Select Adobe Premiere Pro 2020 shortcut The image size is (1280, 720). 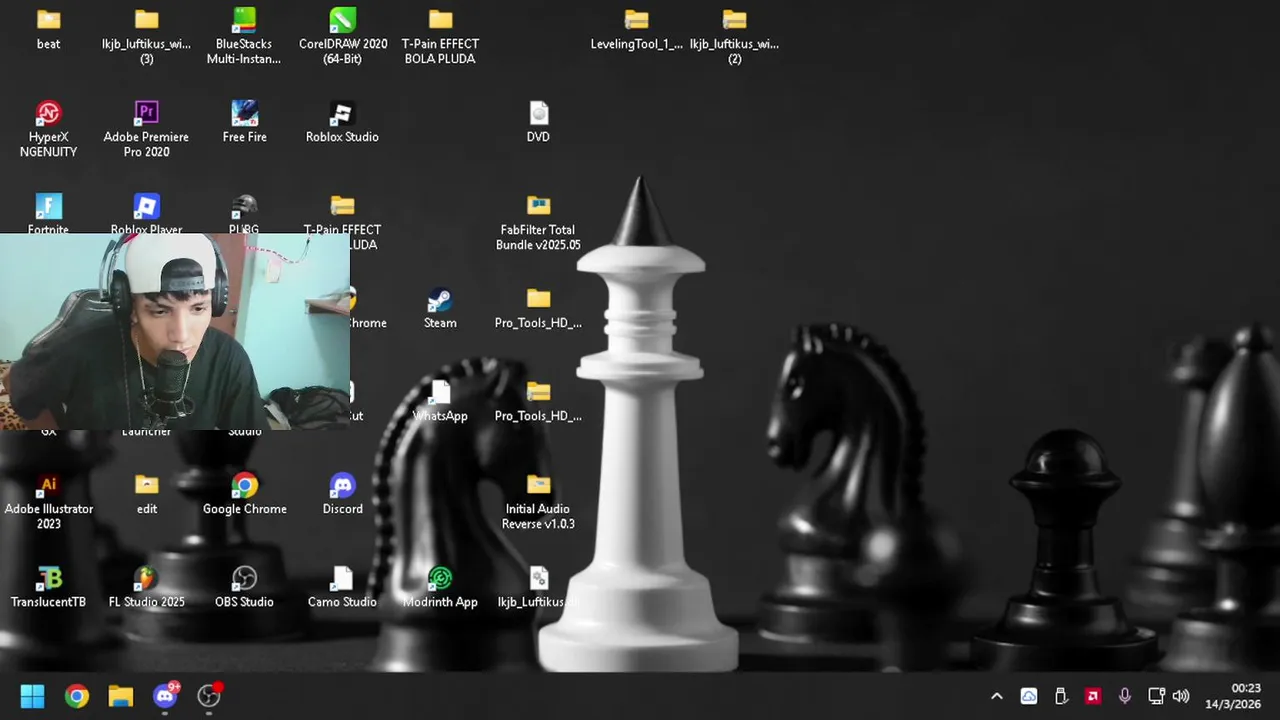(x=146, y=130)
